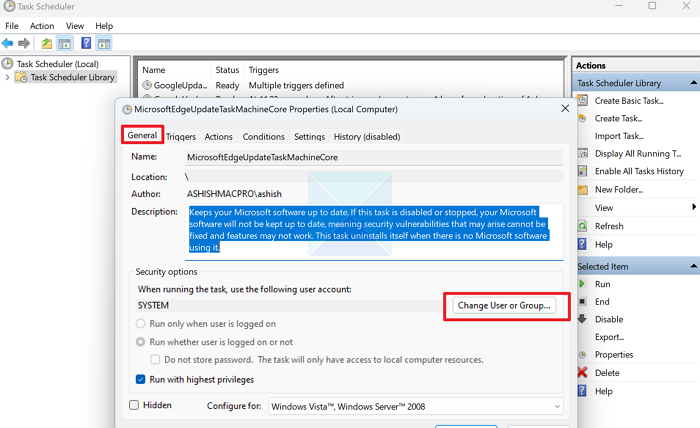Click the Help icon under Selected Item
The image size is (700, 428).
coord(583,391)
